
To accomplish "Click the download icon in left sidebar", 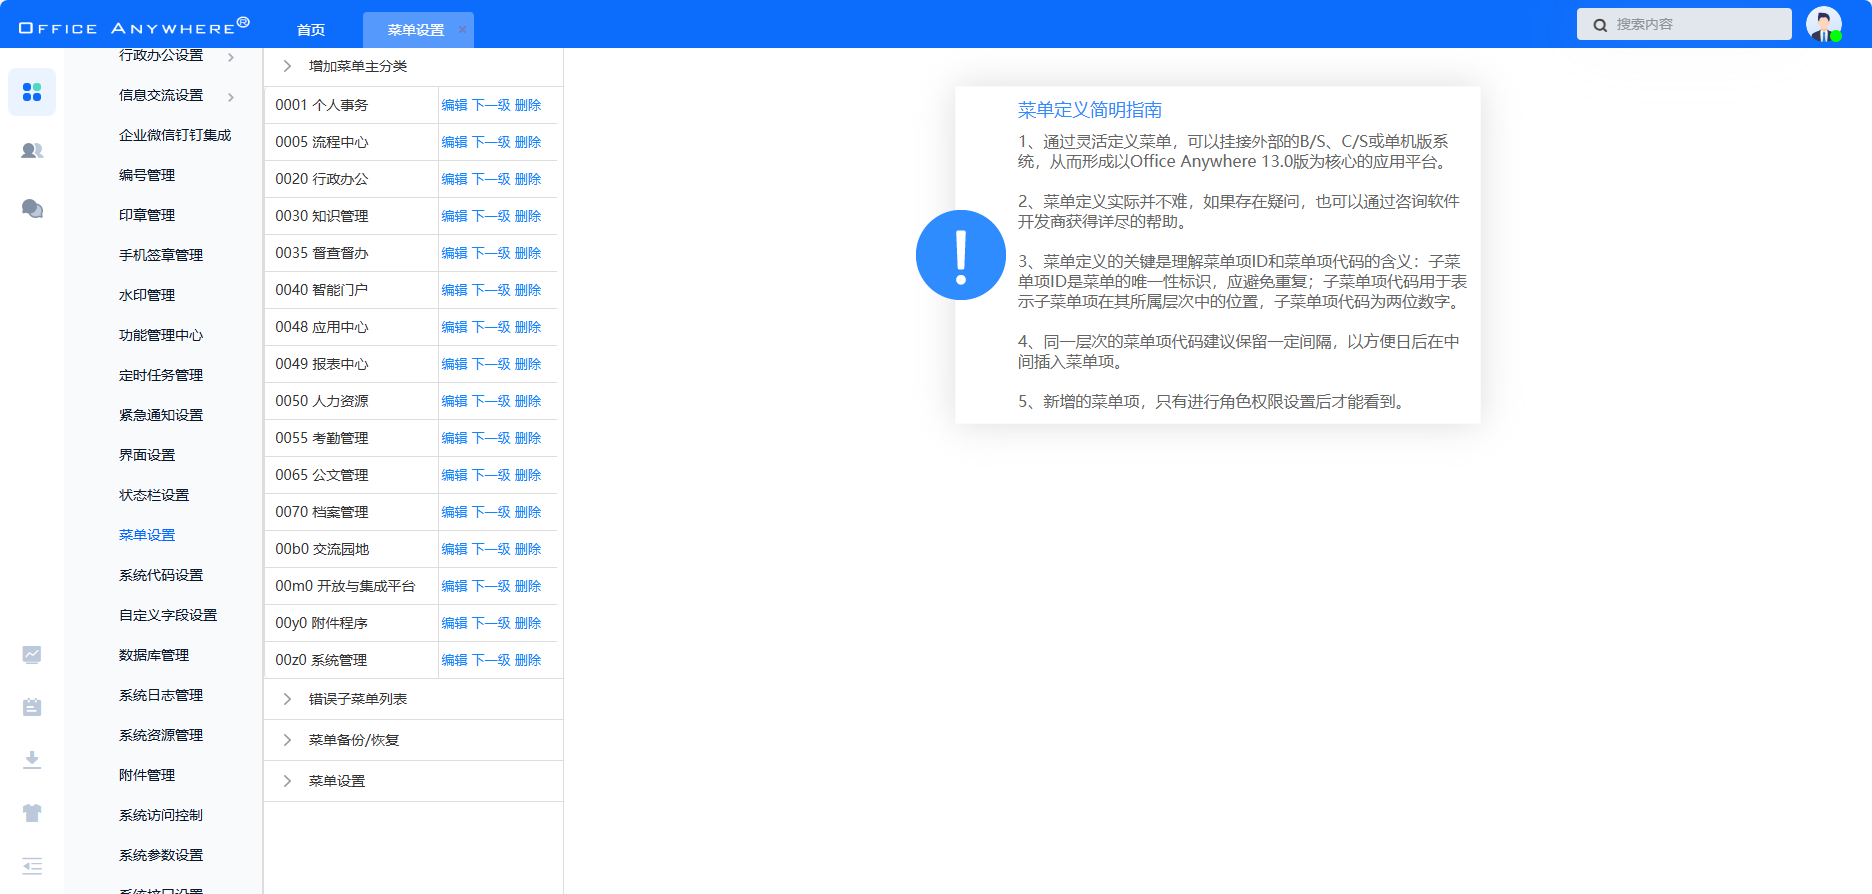I will point(32,760).
